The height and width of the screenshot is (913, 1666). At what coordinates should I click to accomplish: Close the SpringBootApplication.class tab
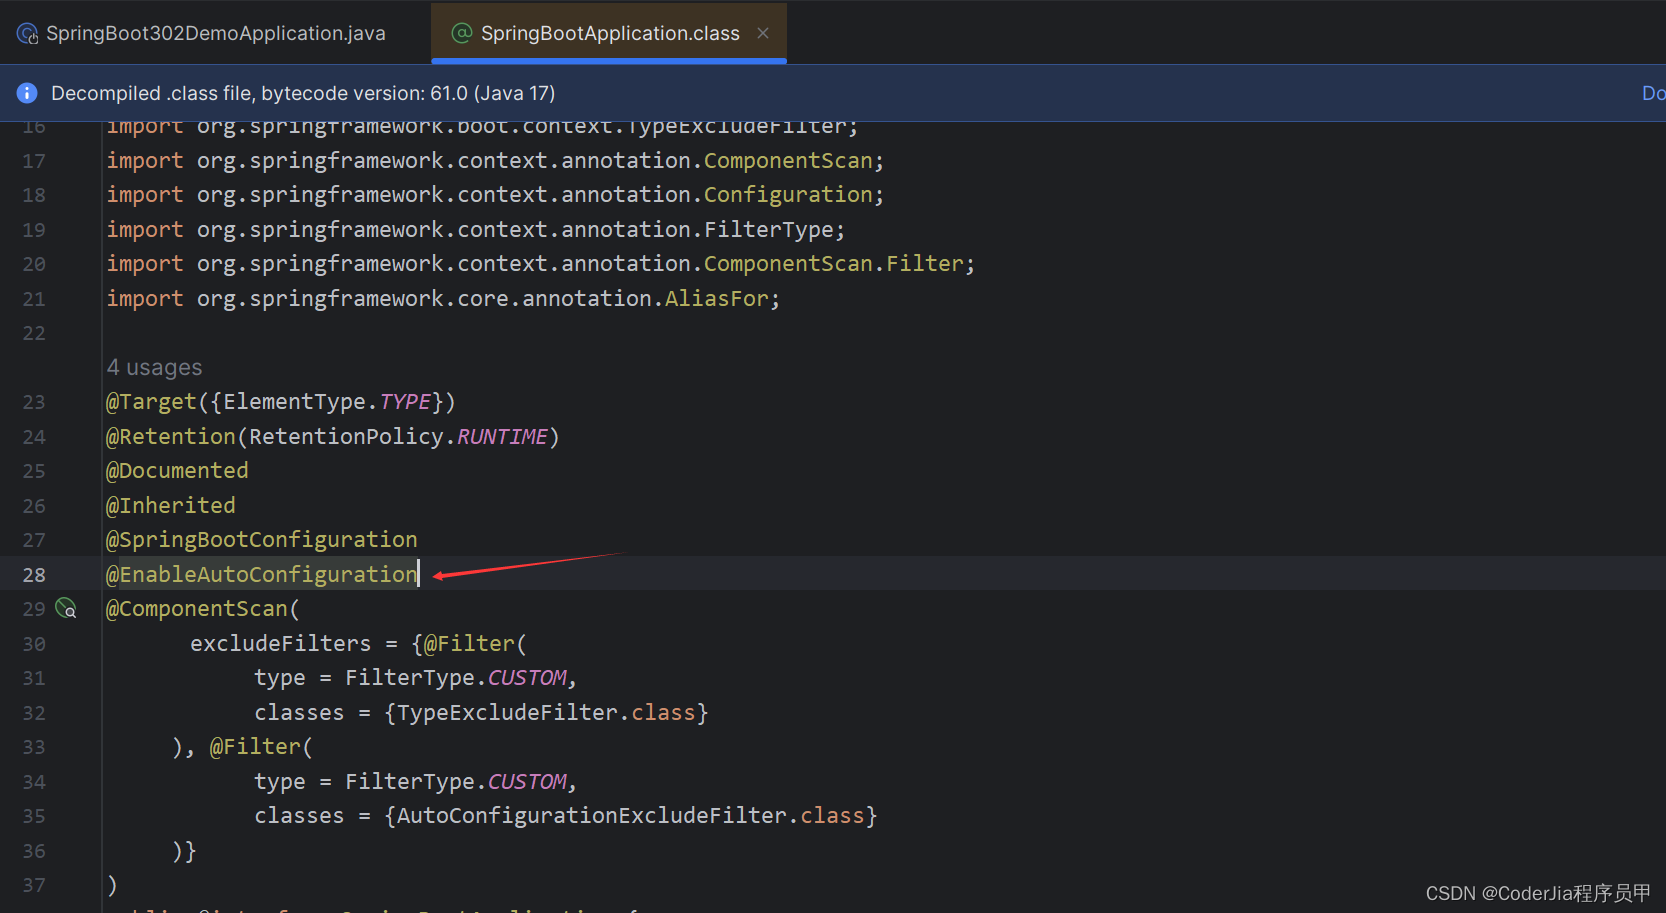point(763,33)
